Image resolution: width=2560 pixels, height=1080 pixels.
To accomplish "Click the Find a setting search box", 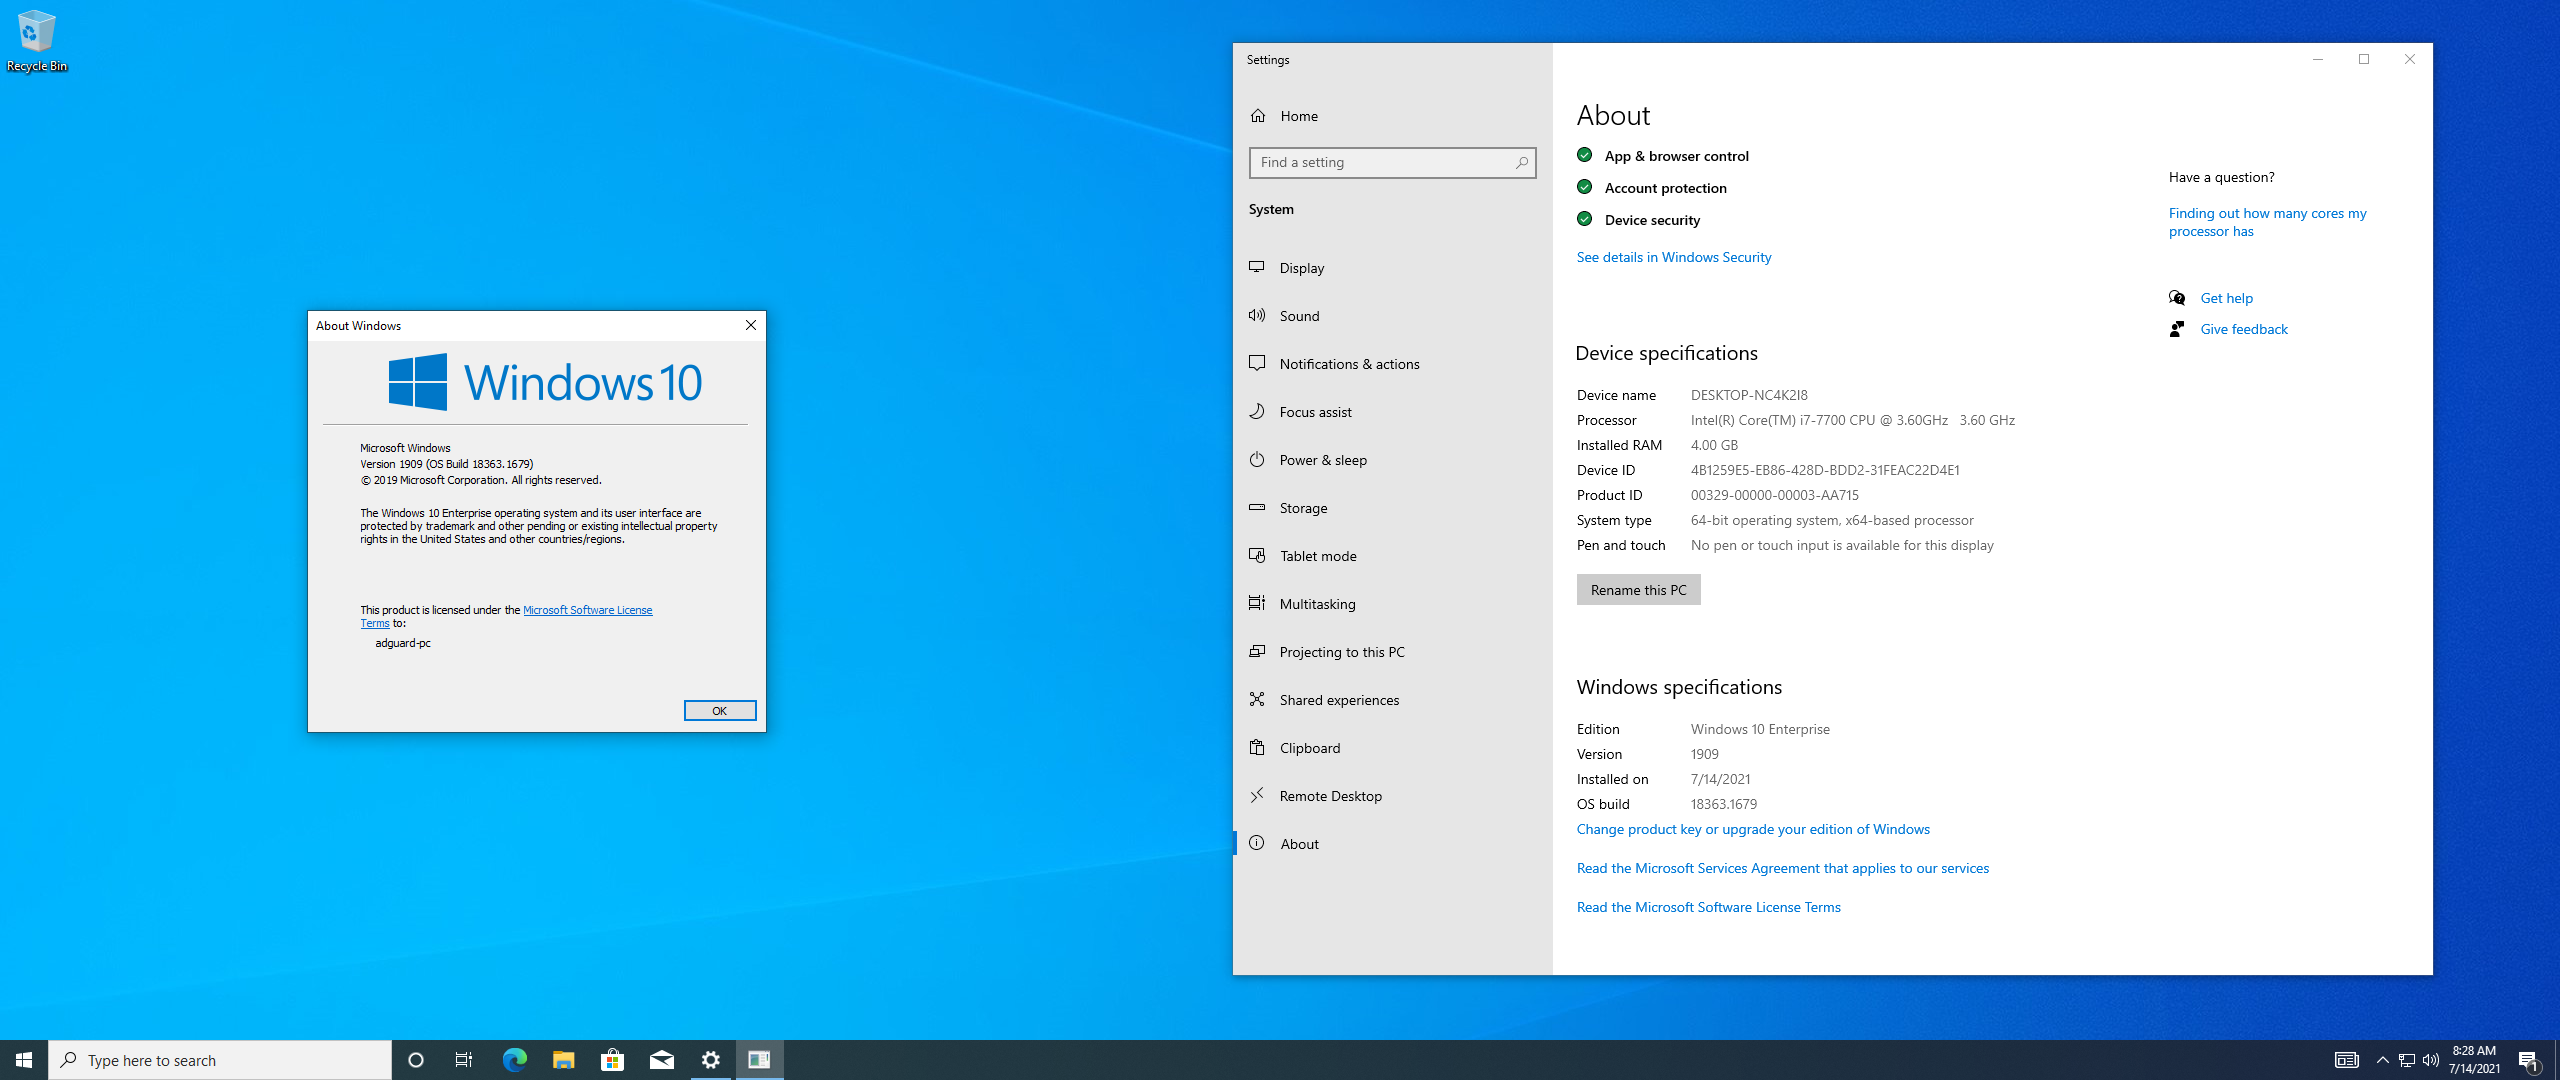I will click(x=1380, y=162).
